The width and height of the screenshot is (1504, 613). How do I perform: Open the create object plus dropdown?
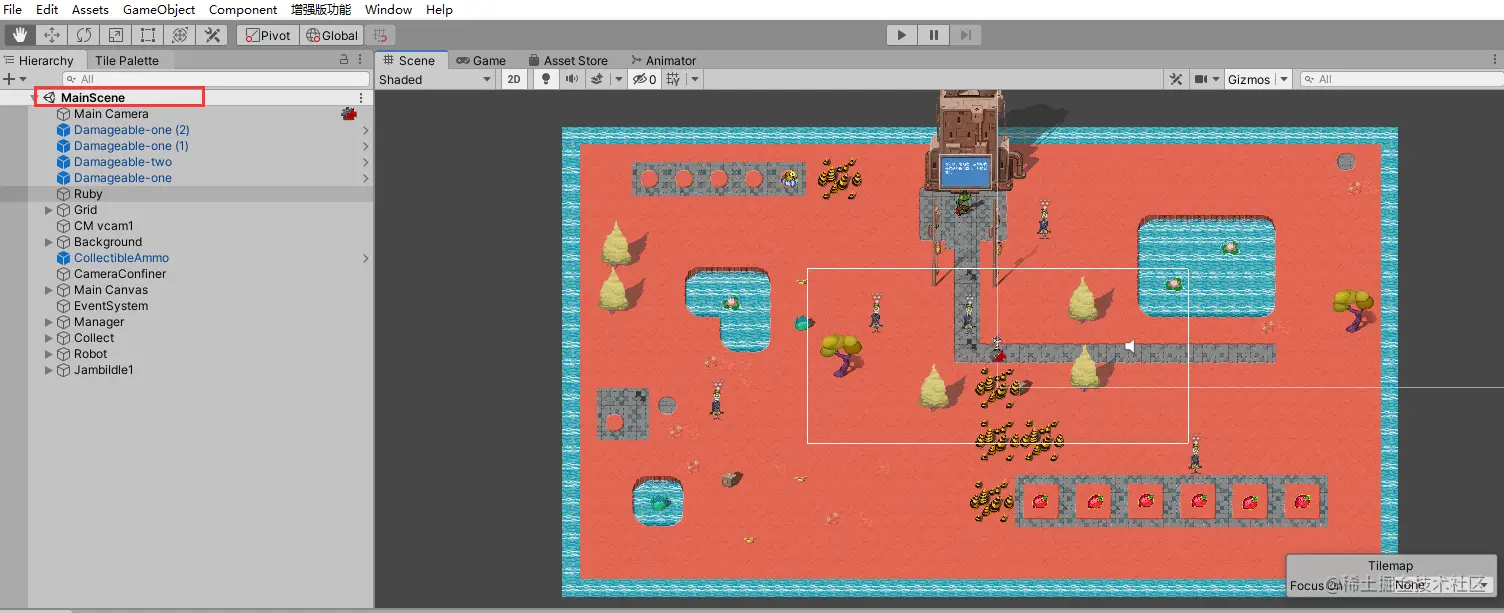click(x=13, y=79)
